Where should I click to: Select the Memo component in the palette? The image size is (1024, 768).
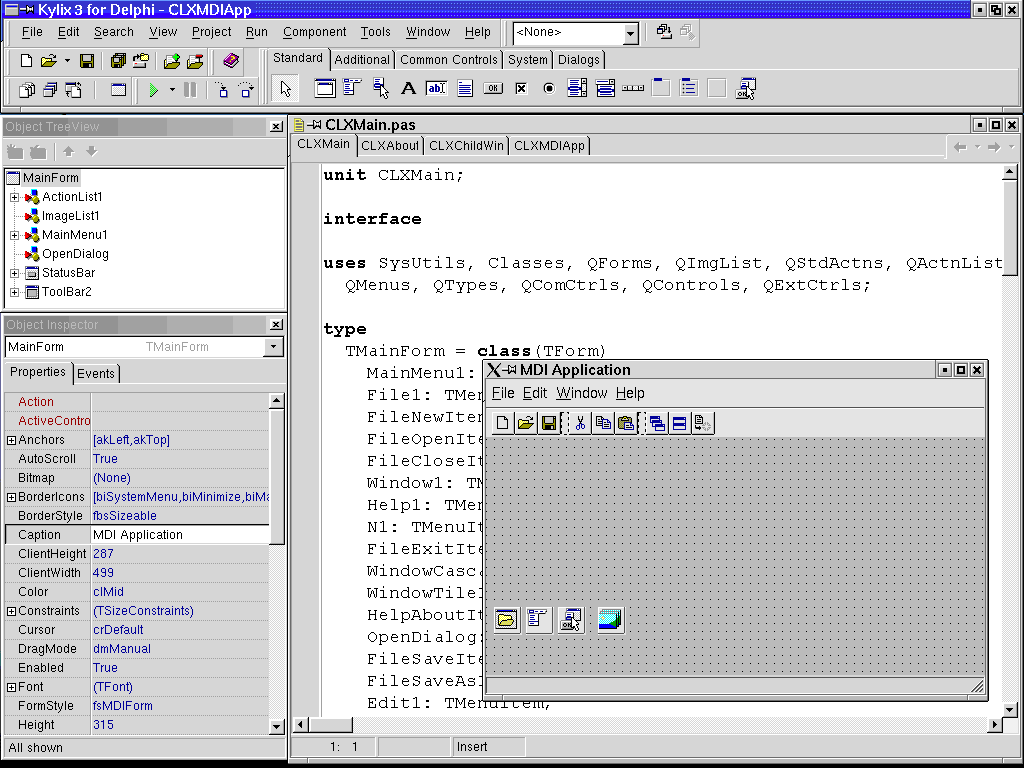click(465, 88)
